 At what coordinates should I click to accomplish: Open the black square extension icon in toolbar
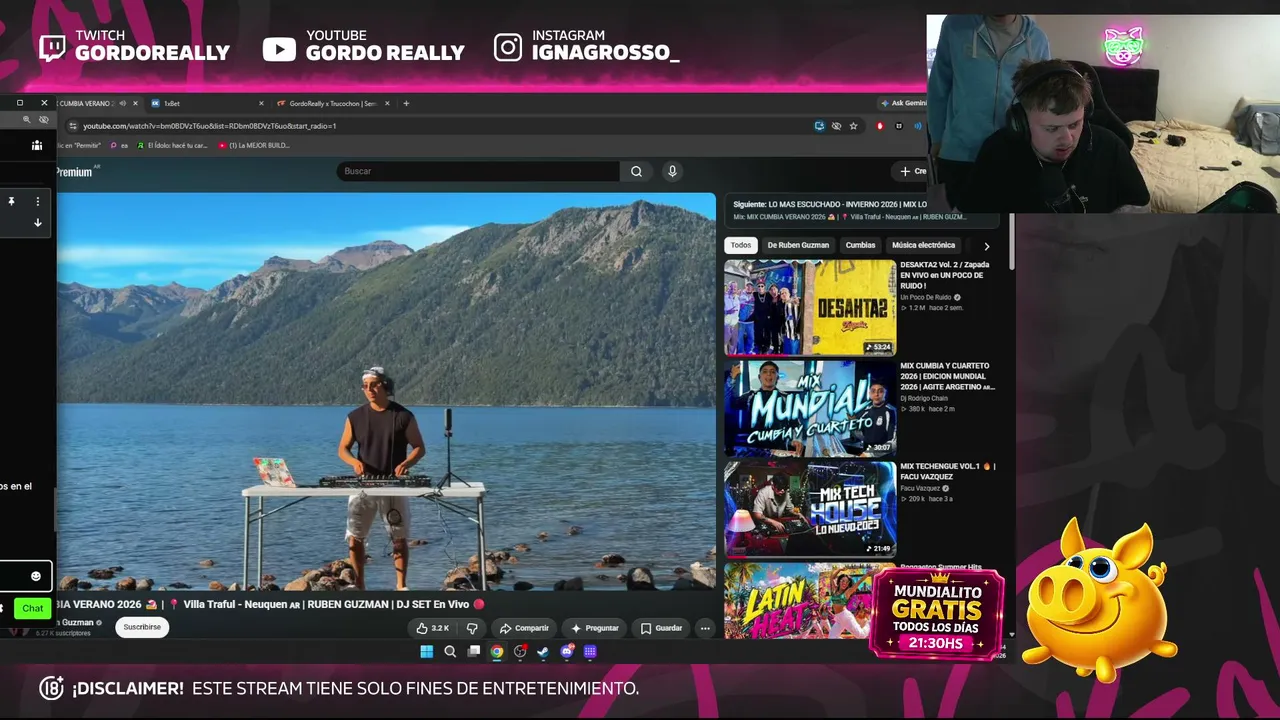899,126
